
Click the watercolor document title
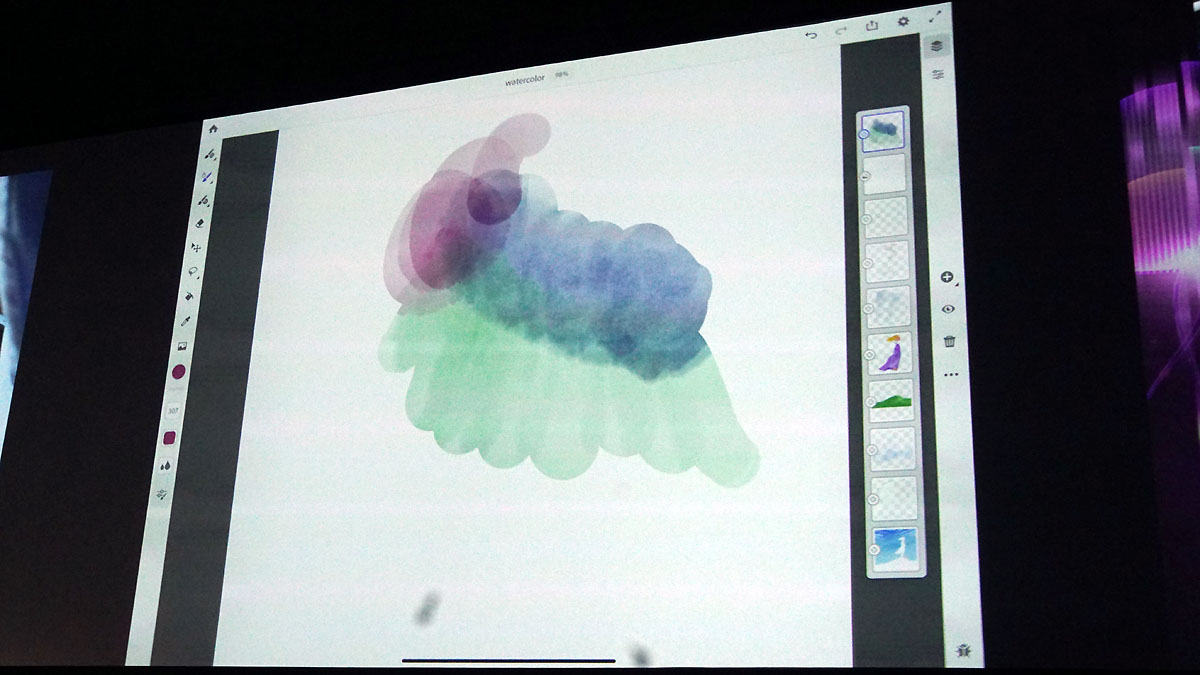tap(525, 79)
